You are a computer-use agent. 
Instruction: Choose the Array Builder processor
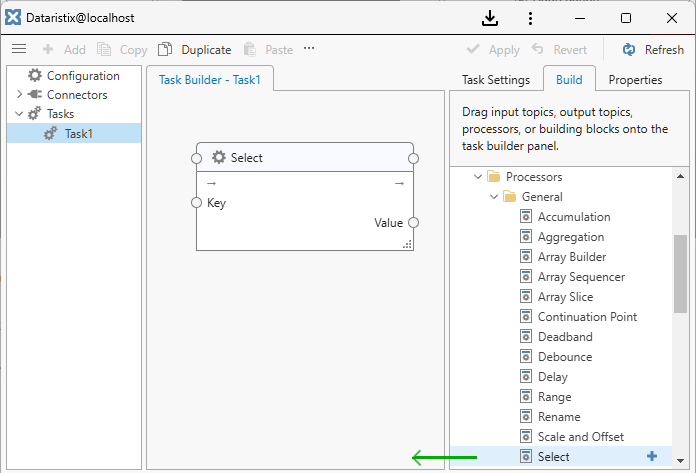(x=571, y=257)
